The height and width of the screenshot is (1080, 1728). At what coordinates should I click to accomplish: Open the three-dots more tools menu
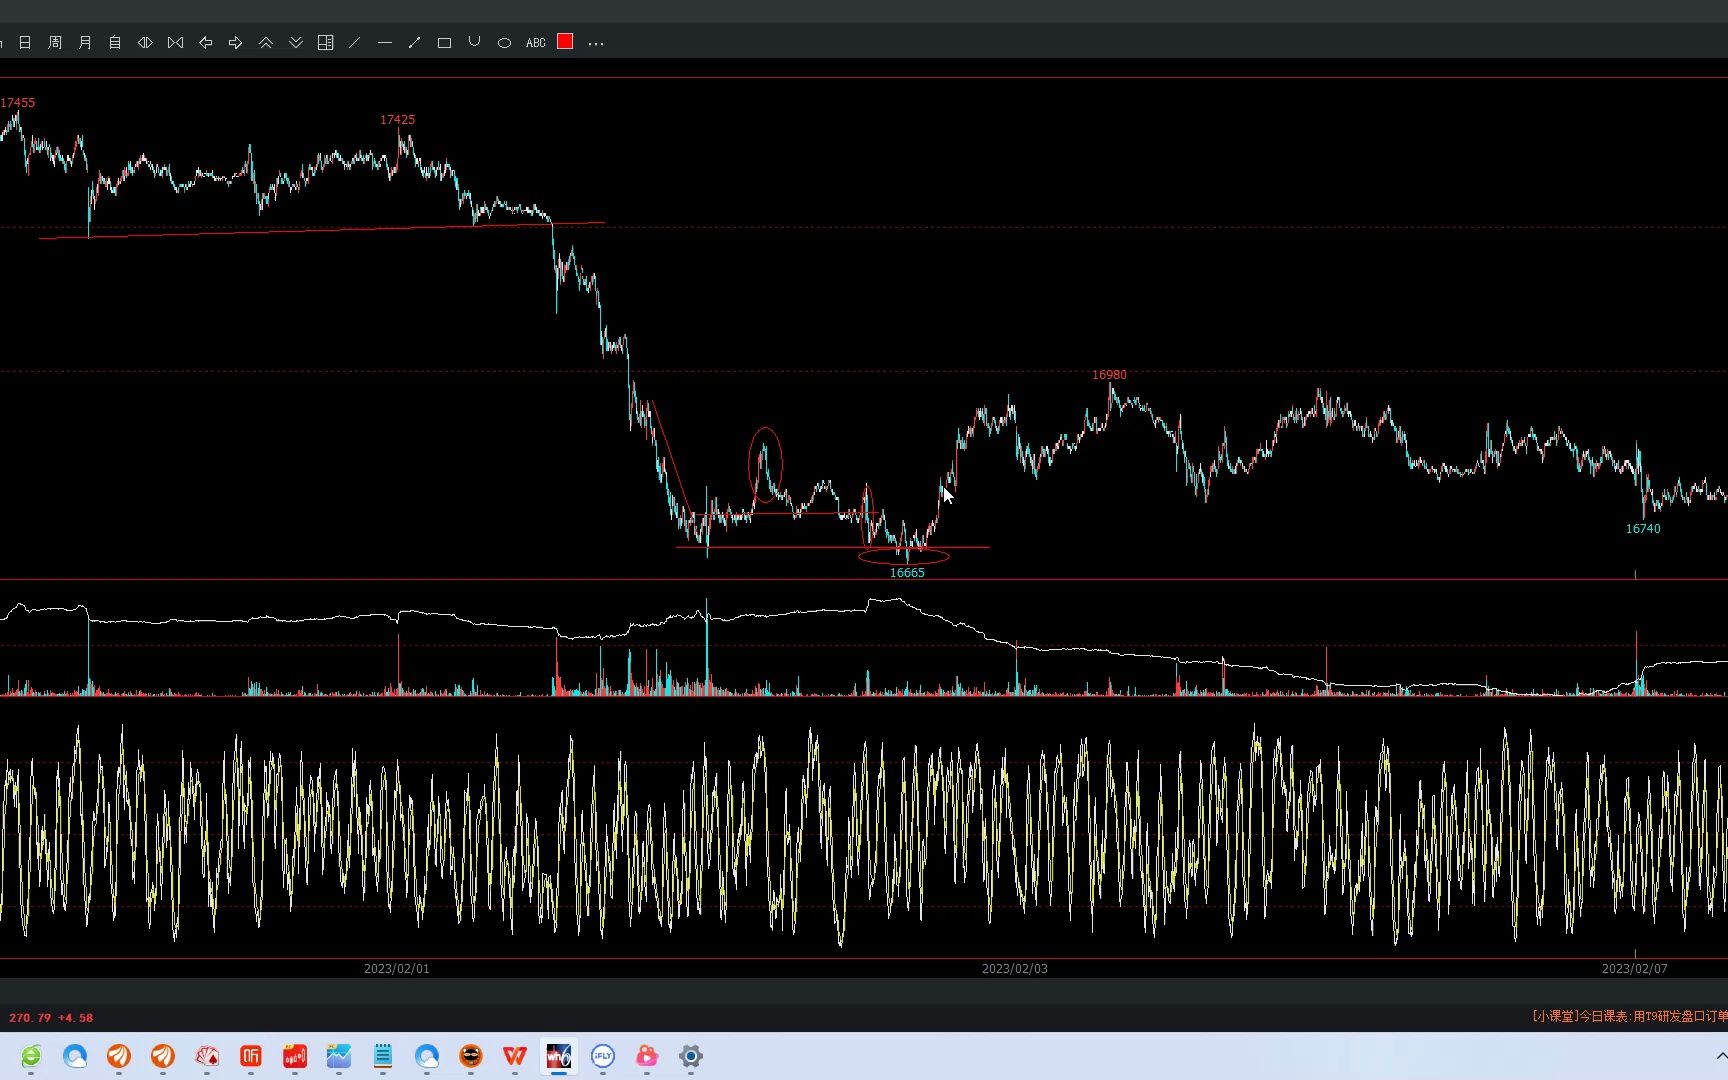(x=596, y=44)
